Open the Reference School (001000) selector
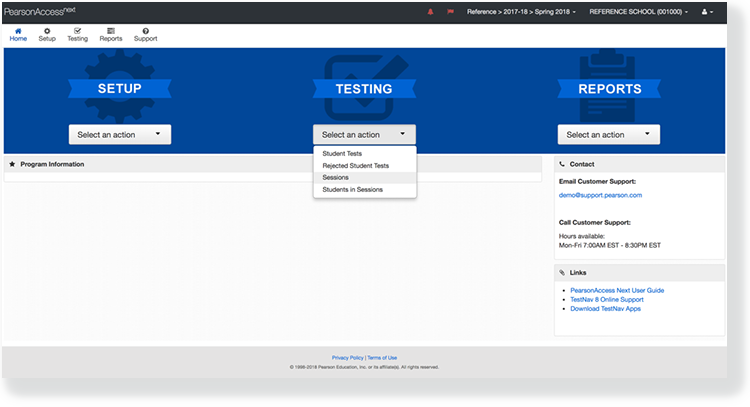Viewport: 750px width, 407px height. click(636, 11)
